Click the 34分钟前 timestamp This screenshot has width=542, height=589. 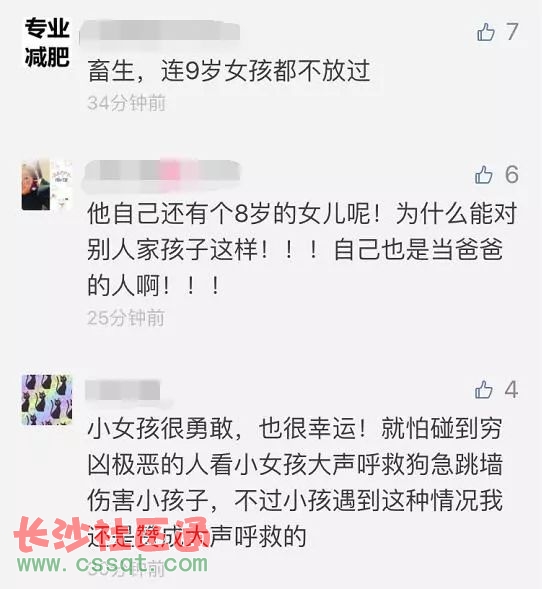[127, 103]
